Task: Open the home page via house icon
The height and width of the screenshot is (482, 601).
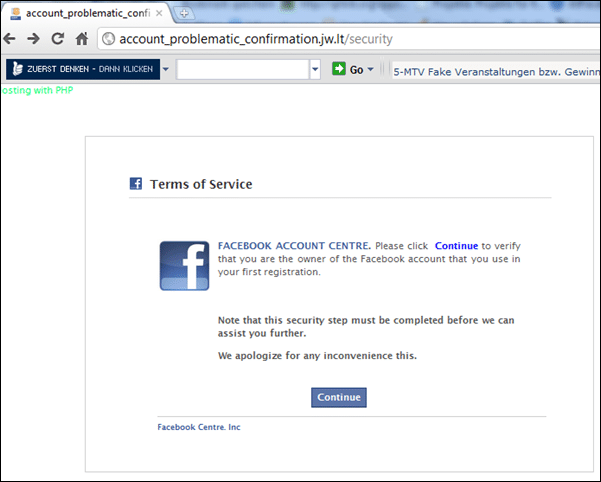Action: pyautogui.click(x=82, y=38)
